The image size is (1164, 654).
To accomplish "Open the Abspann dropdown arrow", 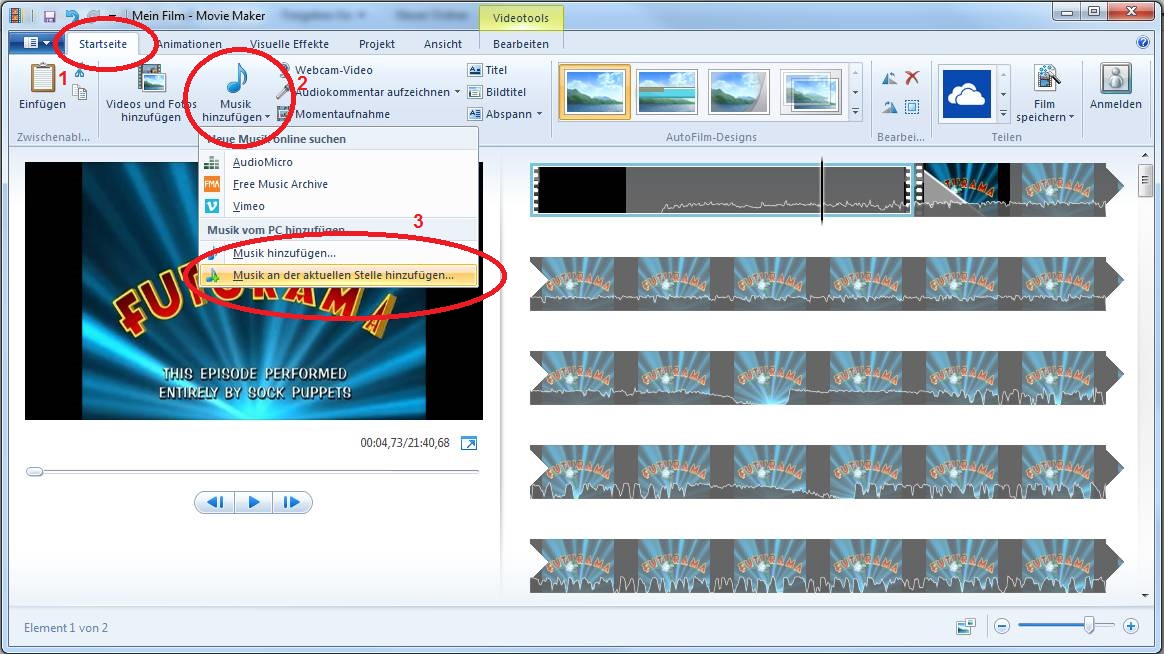I will tap(539, 114).
